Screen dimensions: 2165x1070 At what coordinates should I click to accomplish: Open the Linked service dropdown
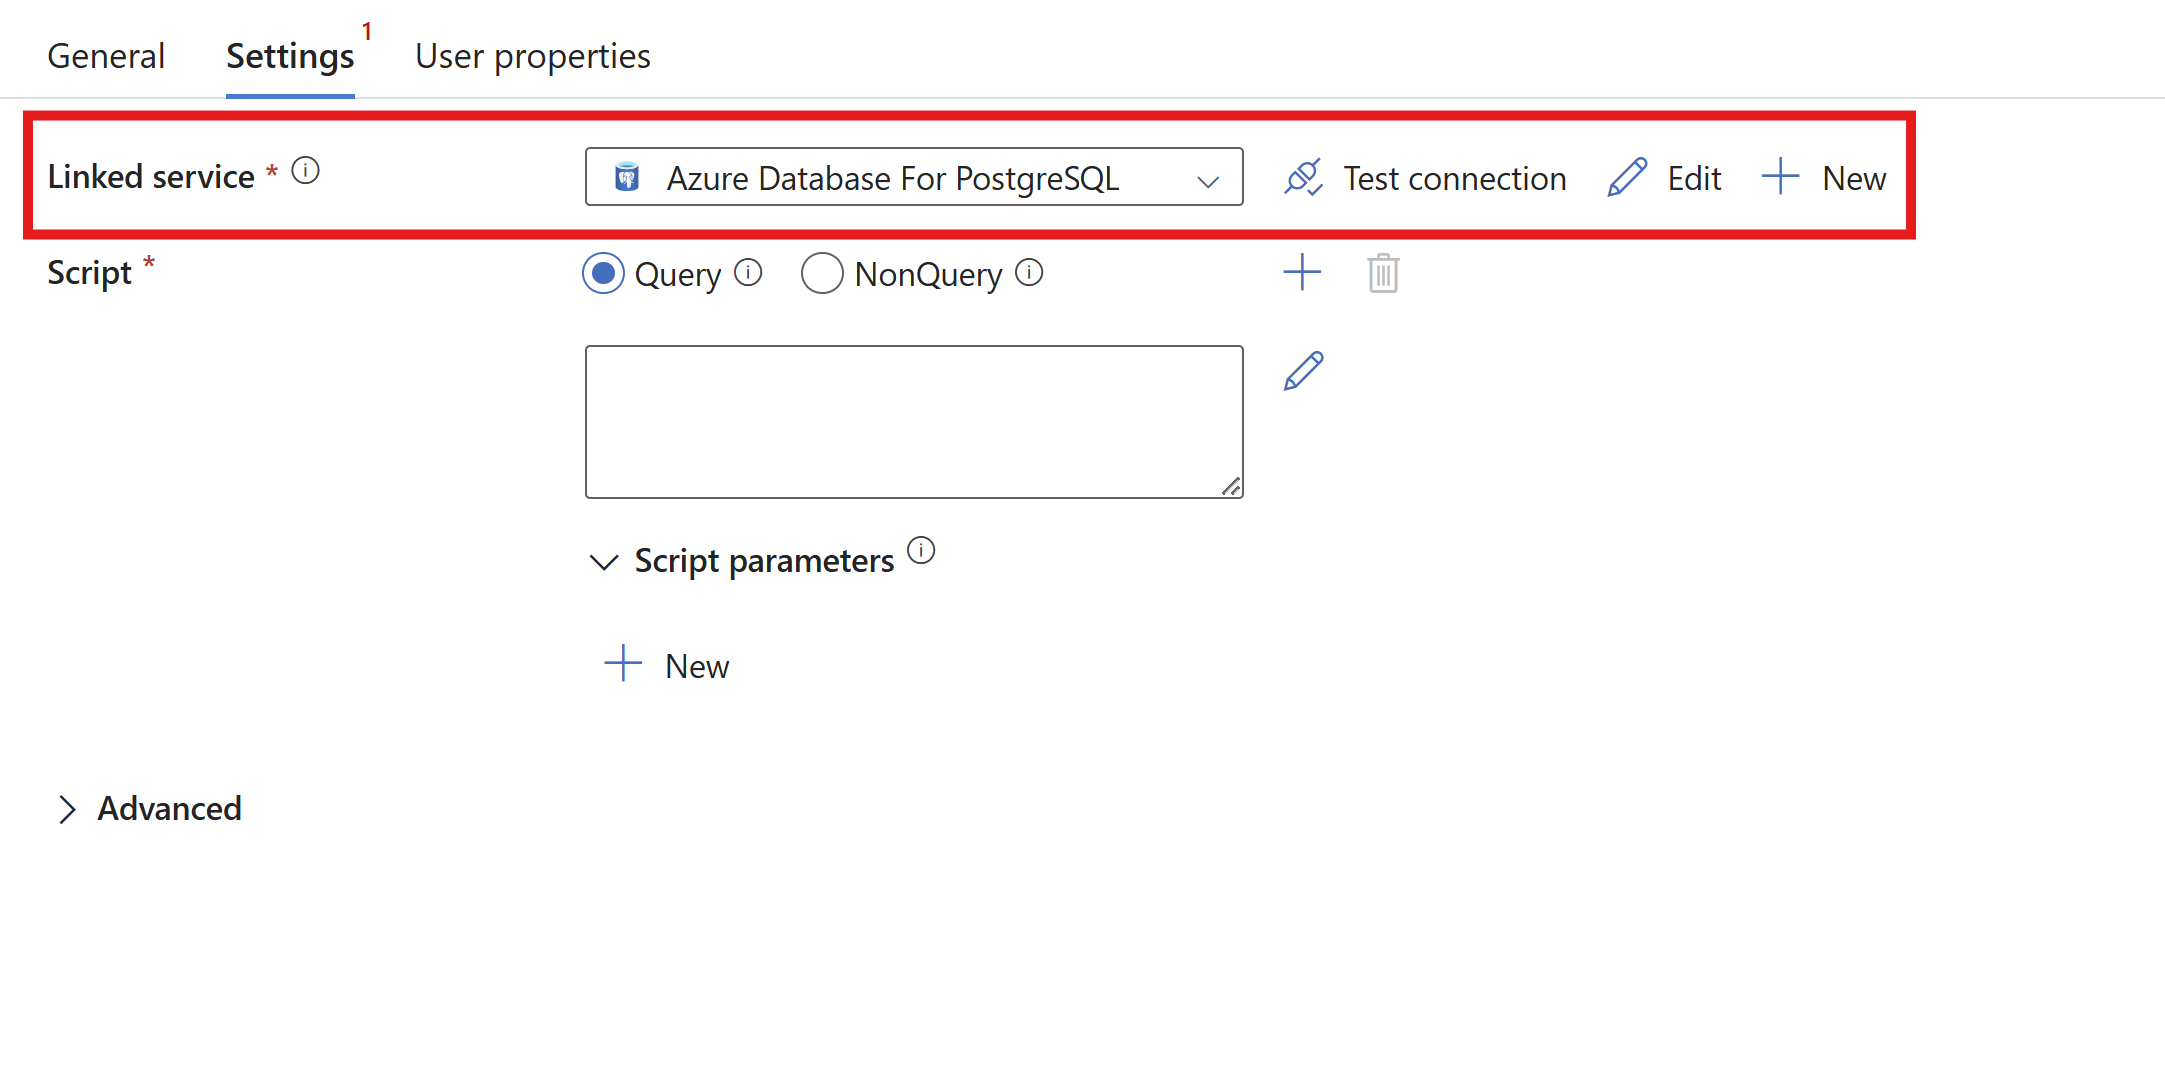pyautogui.click(x=913, y=178)
